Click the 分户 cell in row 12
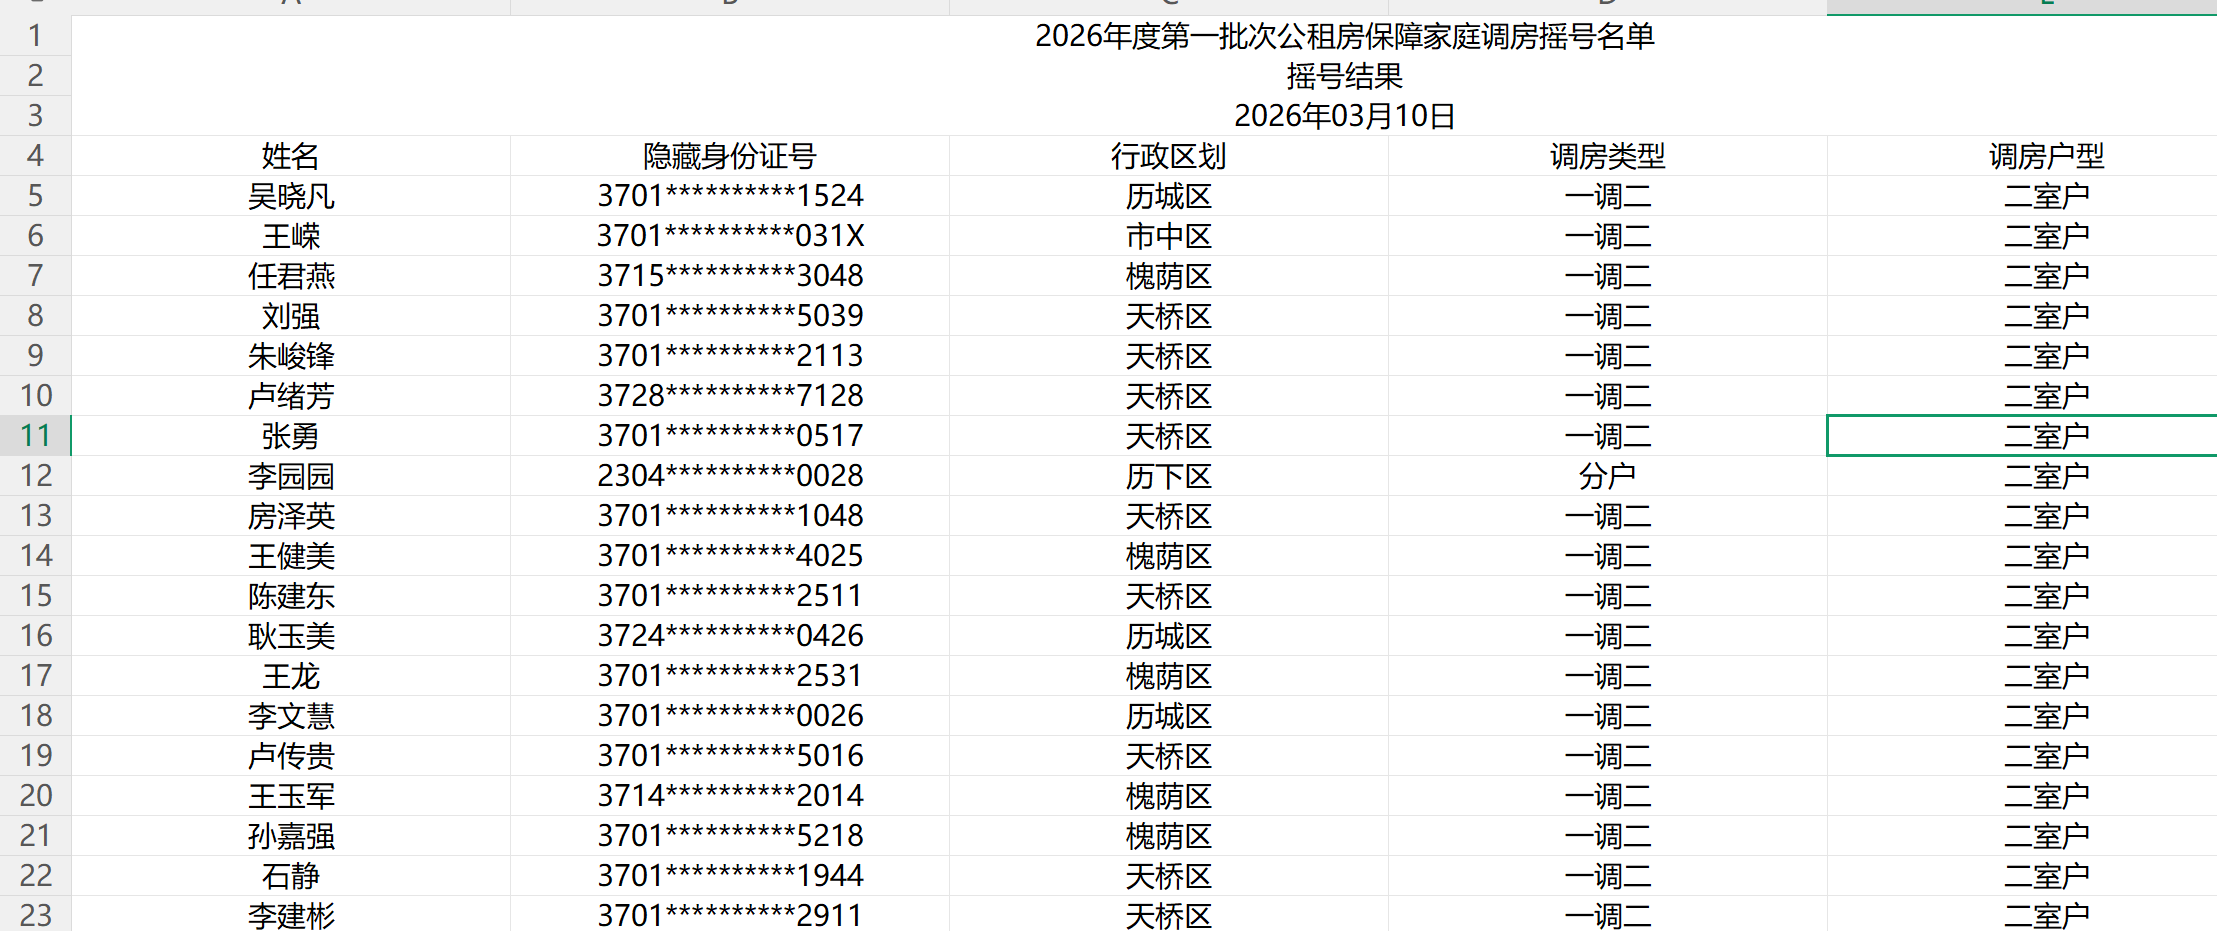 pos(1607,476)
